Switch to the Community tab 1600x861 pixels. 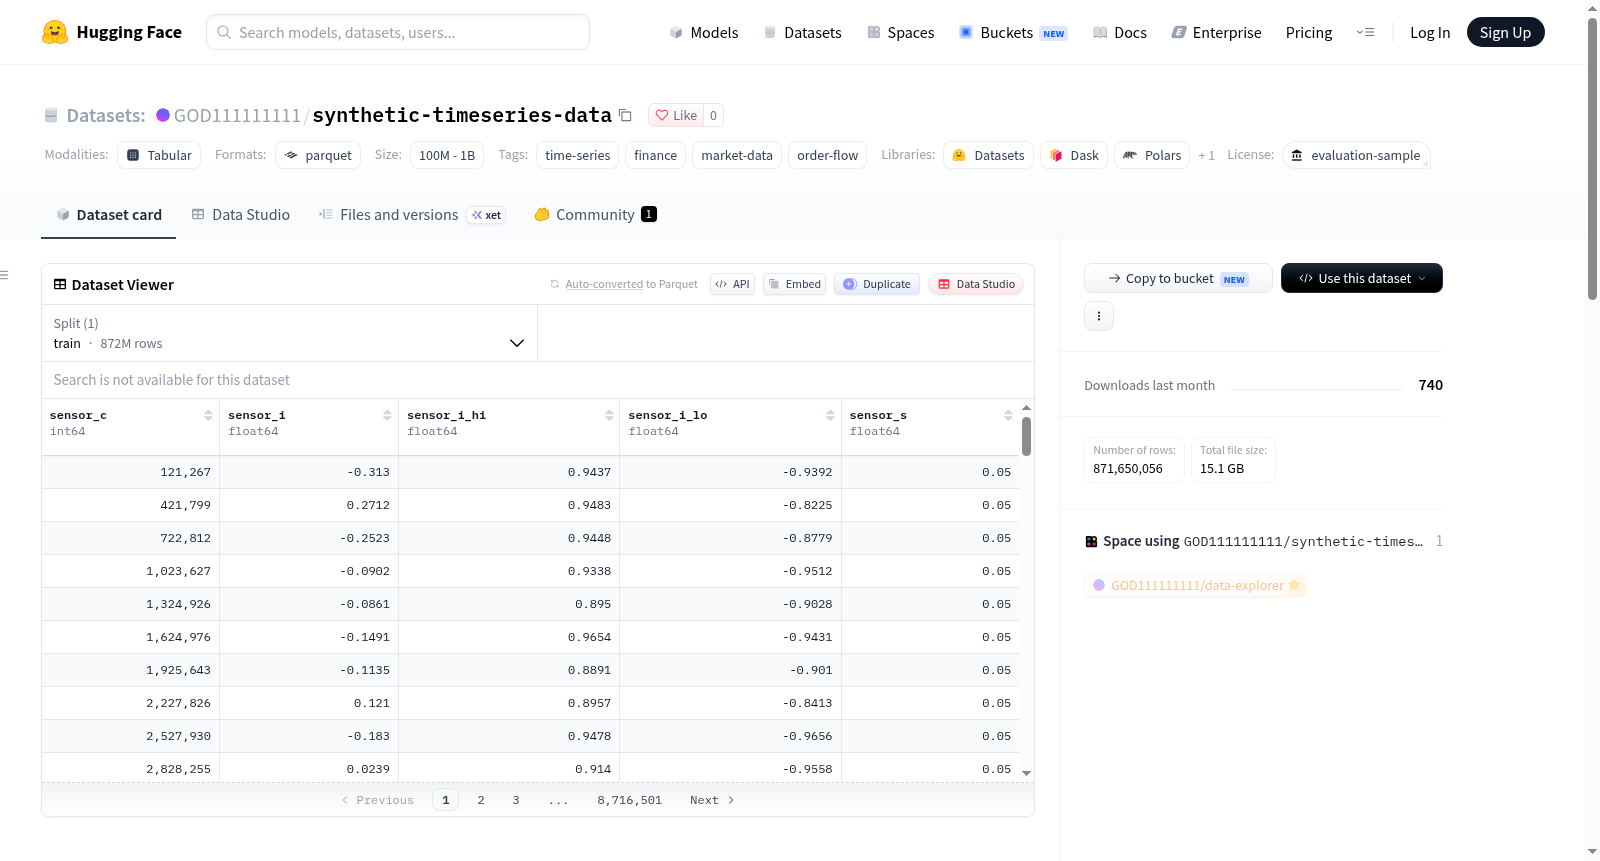click(x=596, y=214)
